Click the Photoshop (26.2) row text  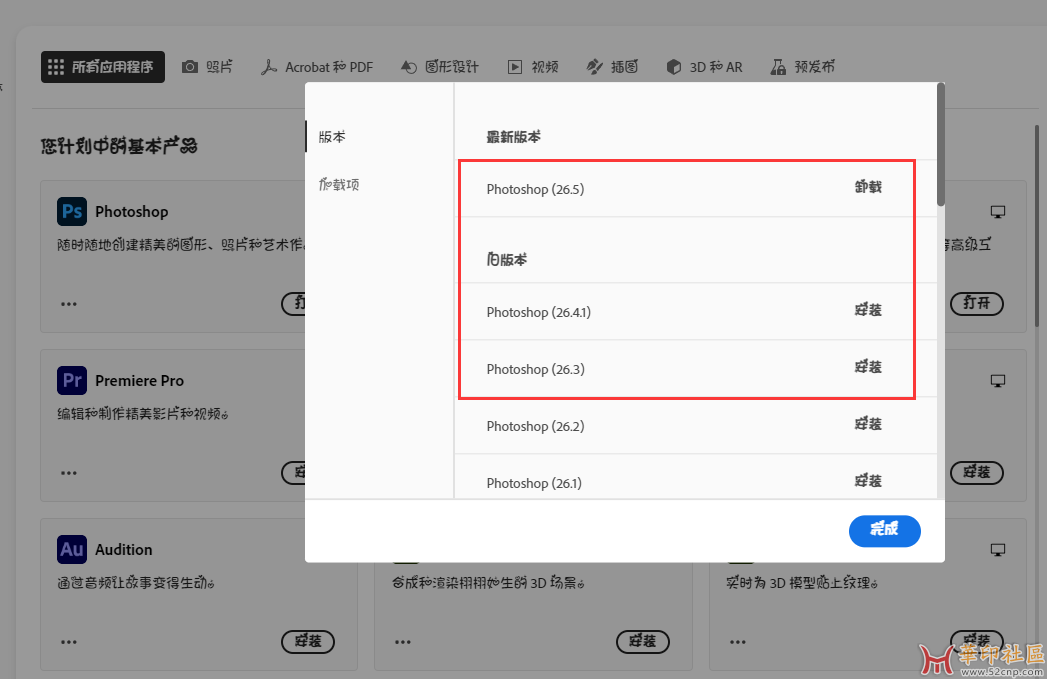pyautogui.click(x=535, y=426)
